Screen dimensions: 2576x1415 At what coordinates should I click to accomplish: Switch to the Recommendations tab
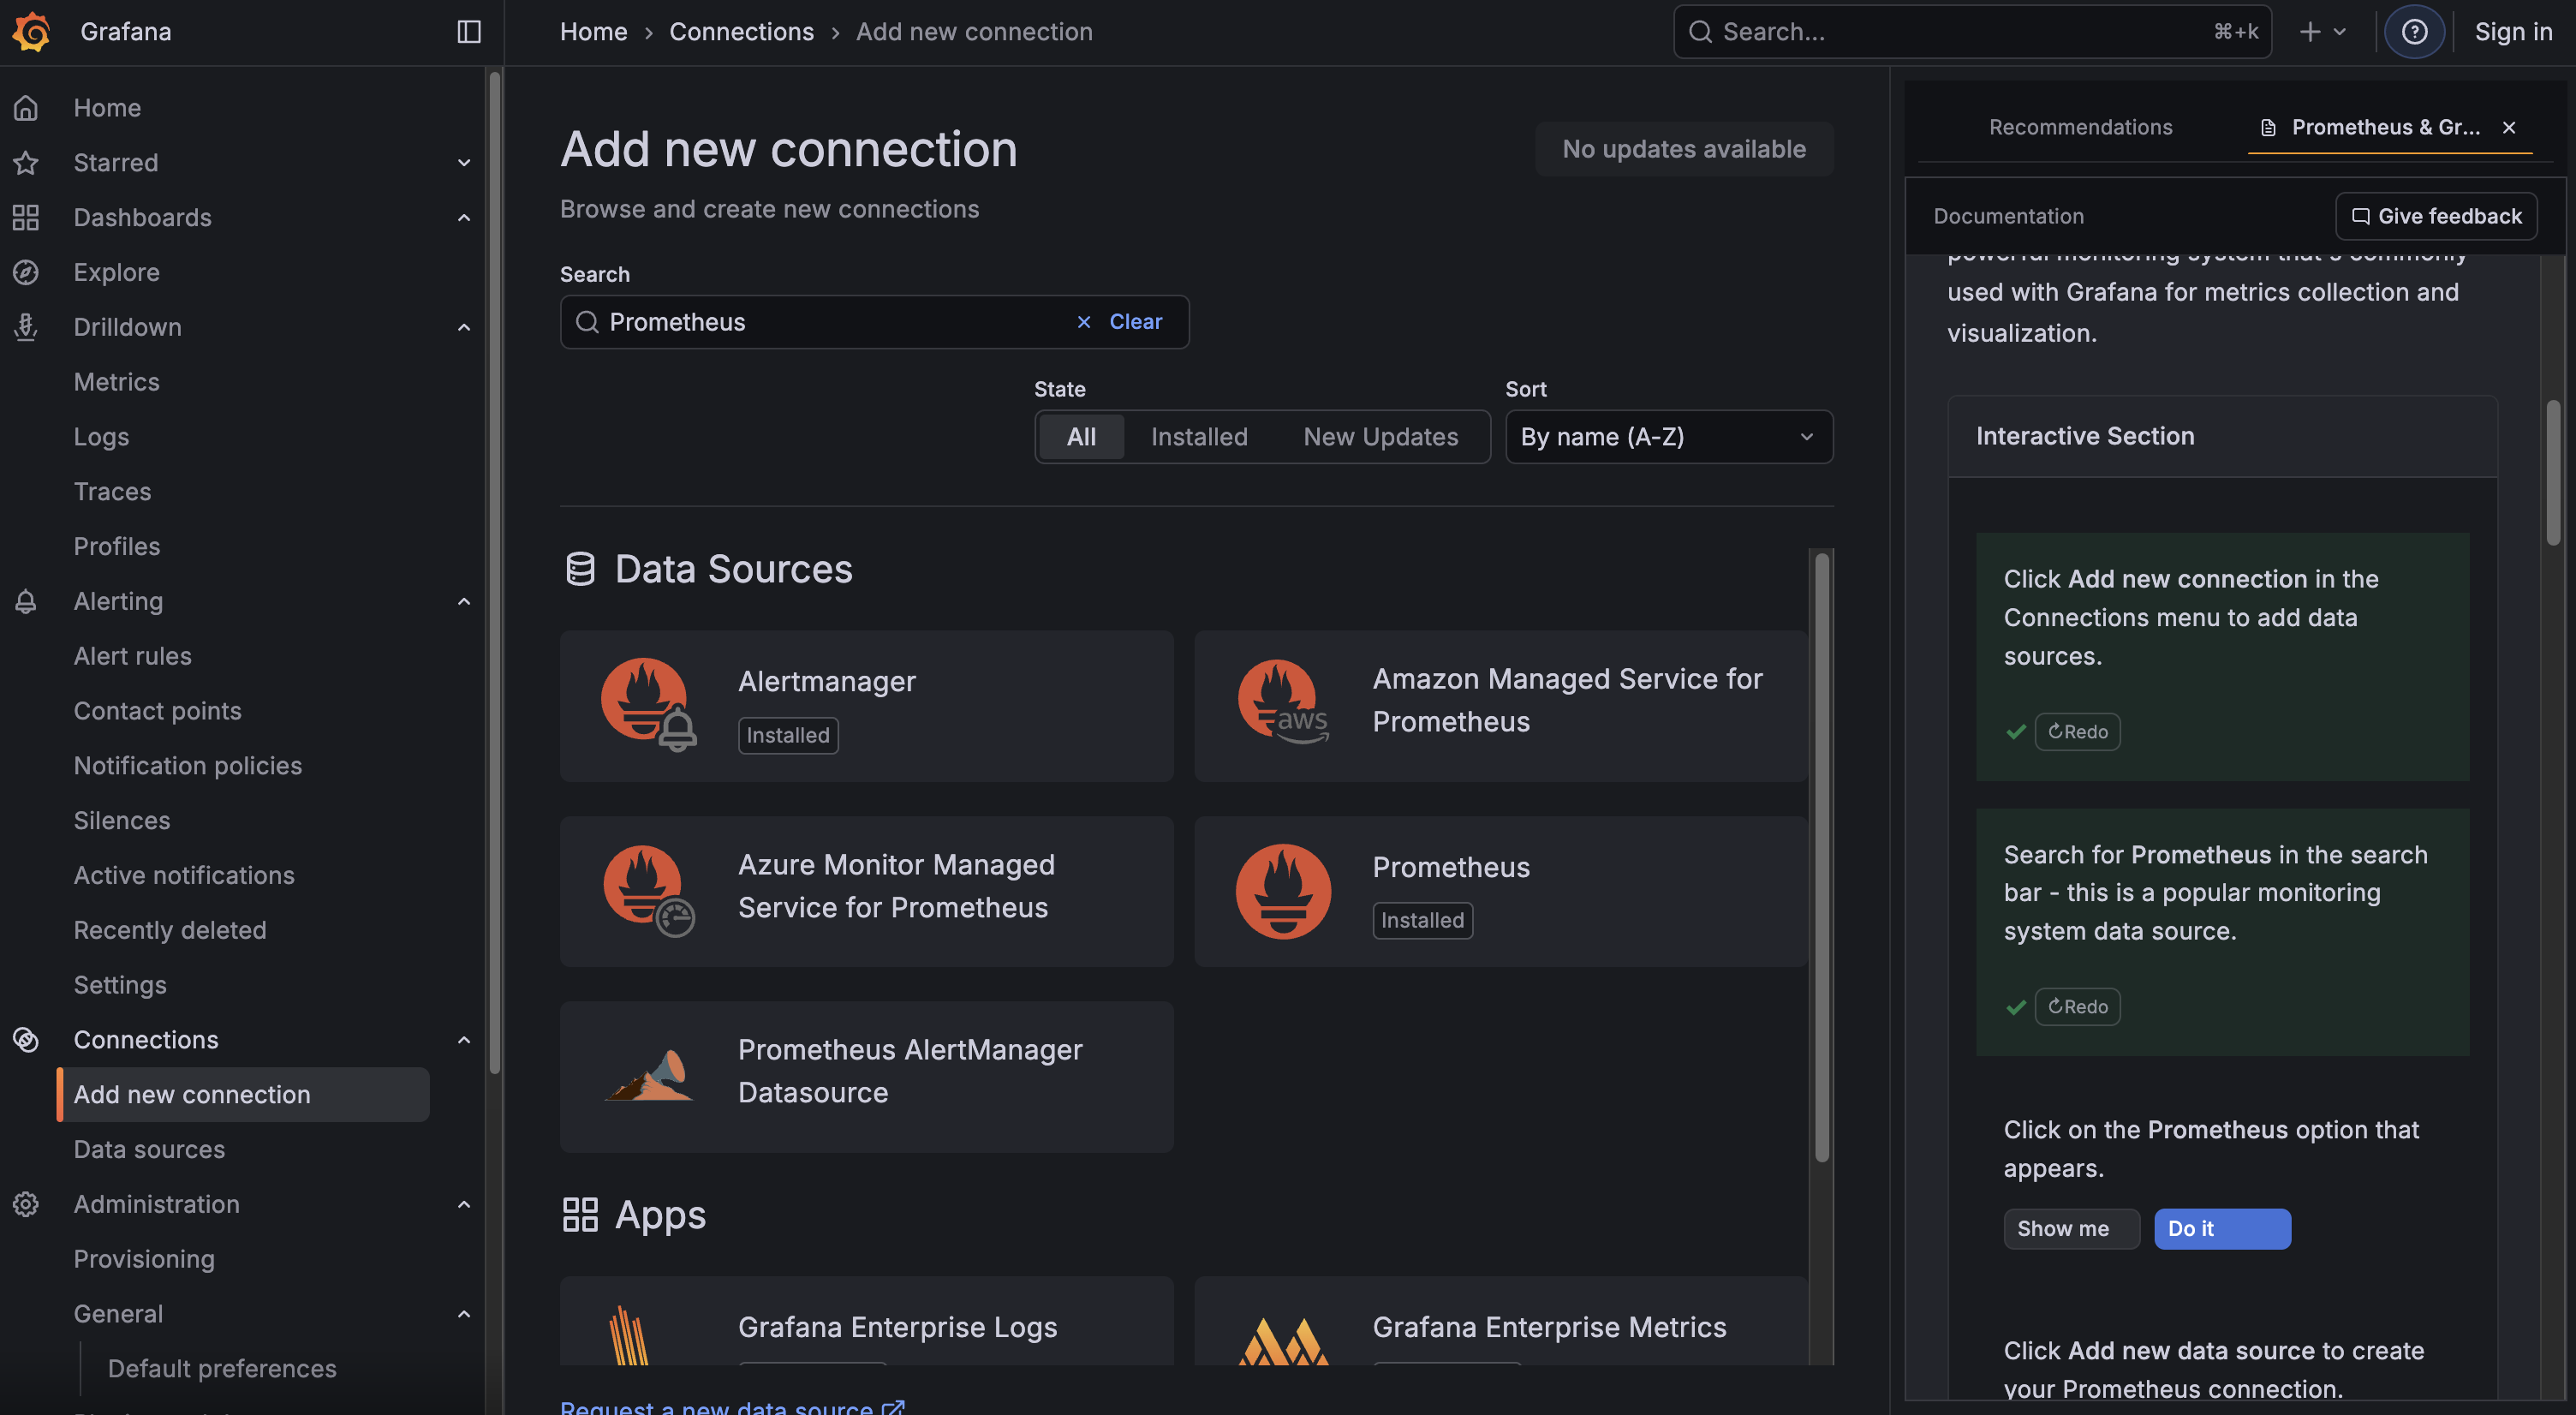pyautogui.click(x=2080, y=127)
